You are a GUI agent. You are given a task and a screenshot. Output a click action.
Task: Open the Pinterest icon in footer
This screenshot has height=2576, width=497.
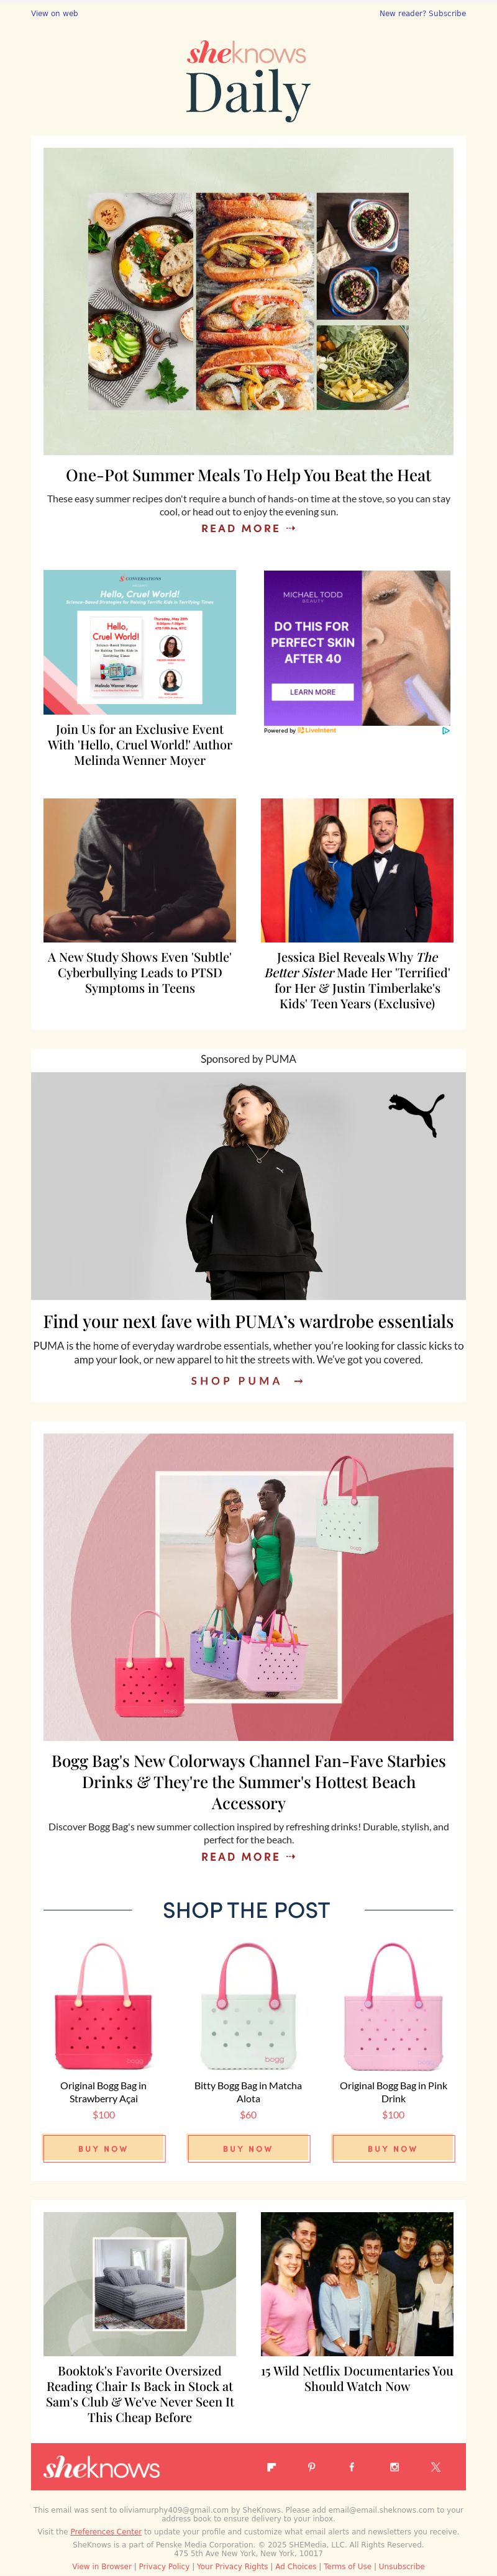311,2467
